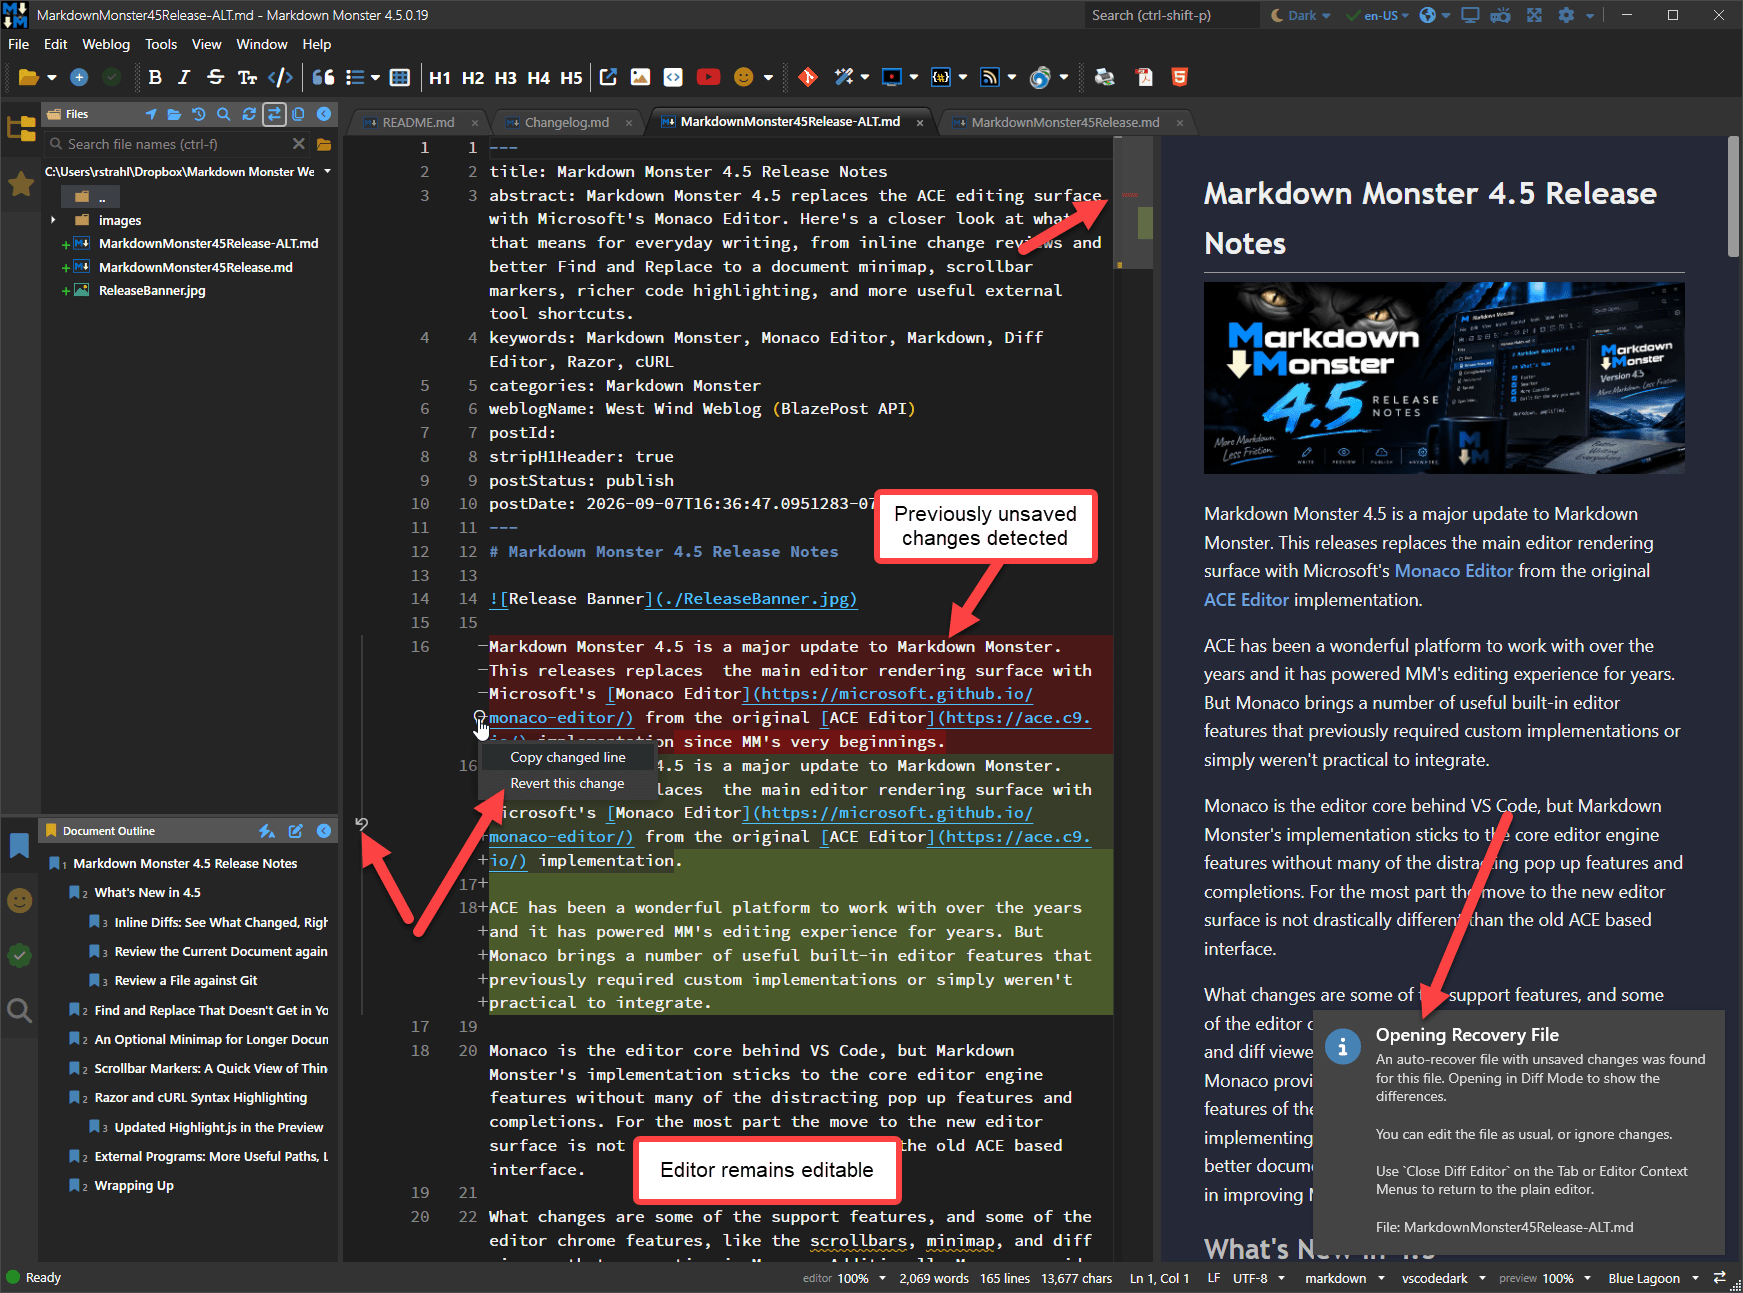Image resolution: width=1743 pixels, height=1293 pixels.
Task: Click the open folder icon in Files header
Action: coord(174,114)
